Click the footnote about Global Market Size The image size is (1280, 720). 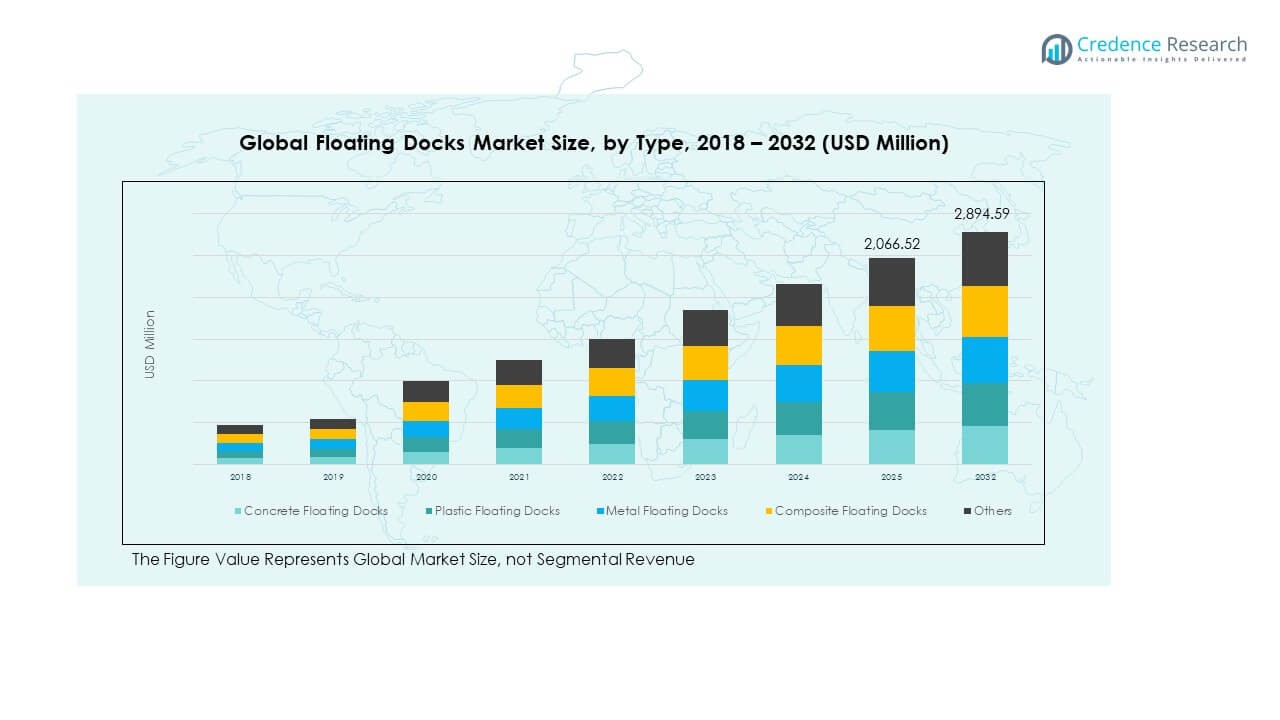tap(412, 560)
